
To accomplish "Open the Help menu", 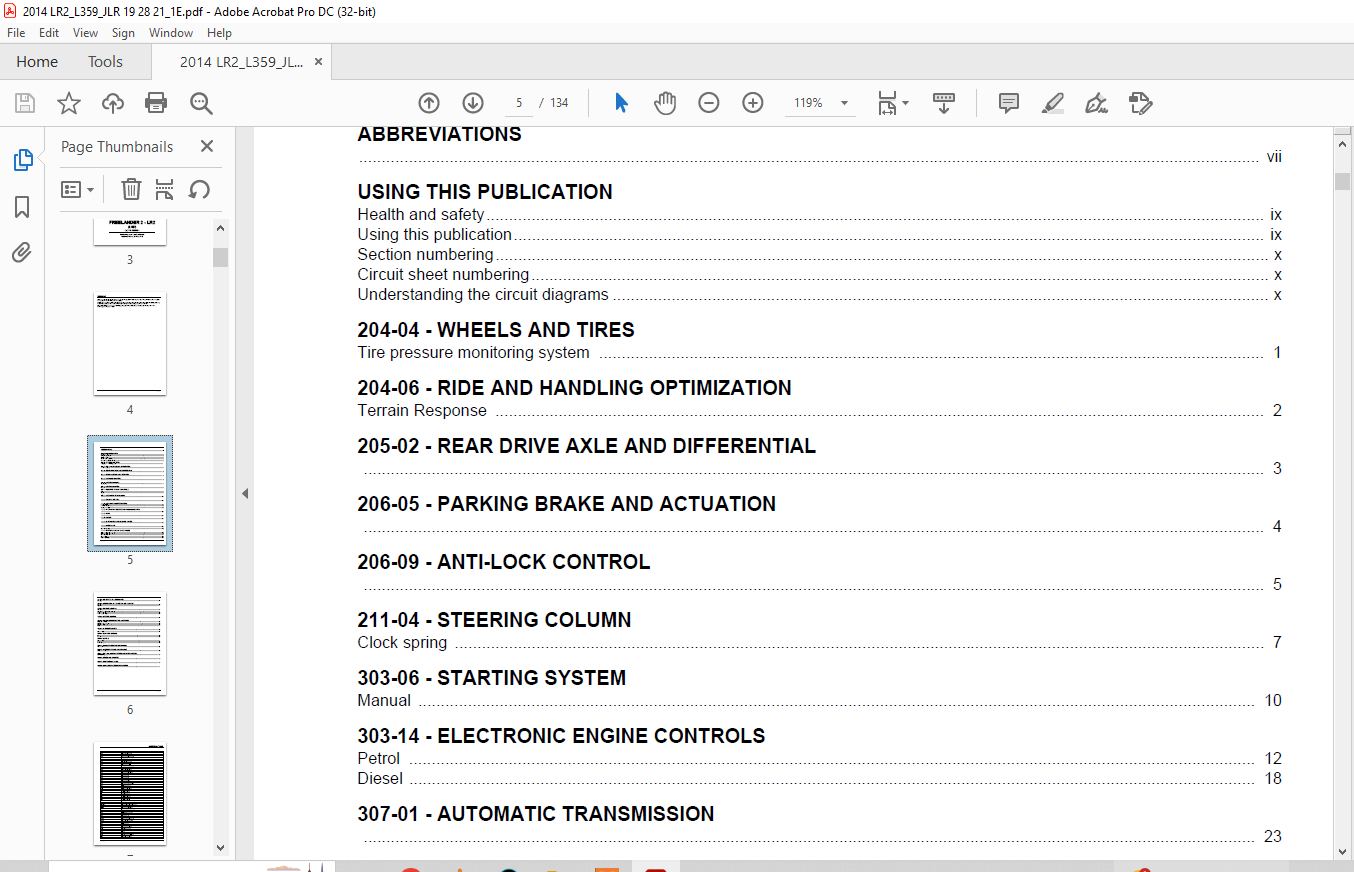I will (x=219, y=33).
